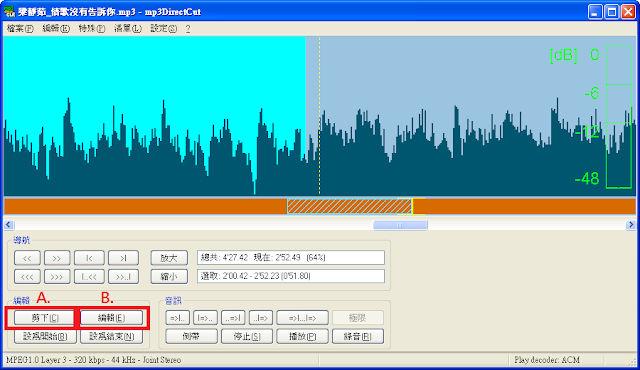This screenshot has width=640, height=370.
Task: Open the 編輯(E) menu in the menu bar
Action: coord(56,29)
